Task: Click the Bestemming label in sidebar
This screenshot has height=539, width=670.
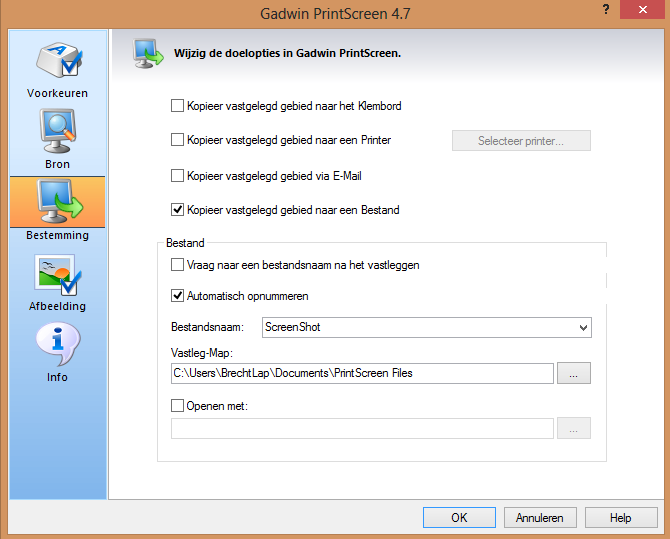Action: point(57,236)
